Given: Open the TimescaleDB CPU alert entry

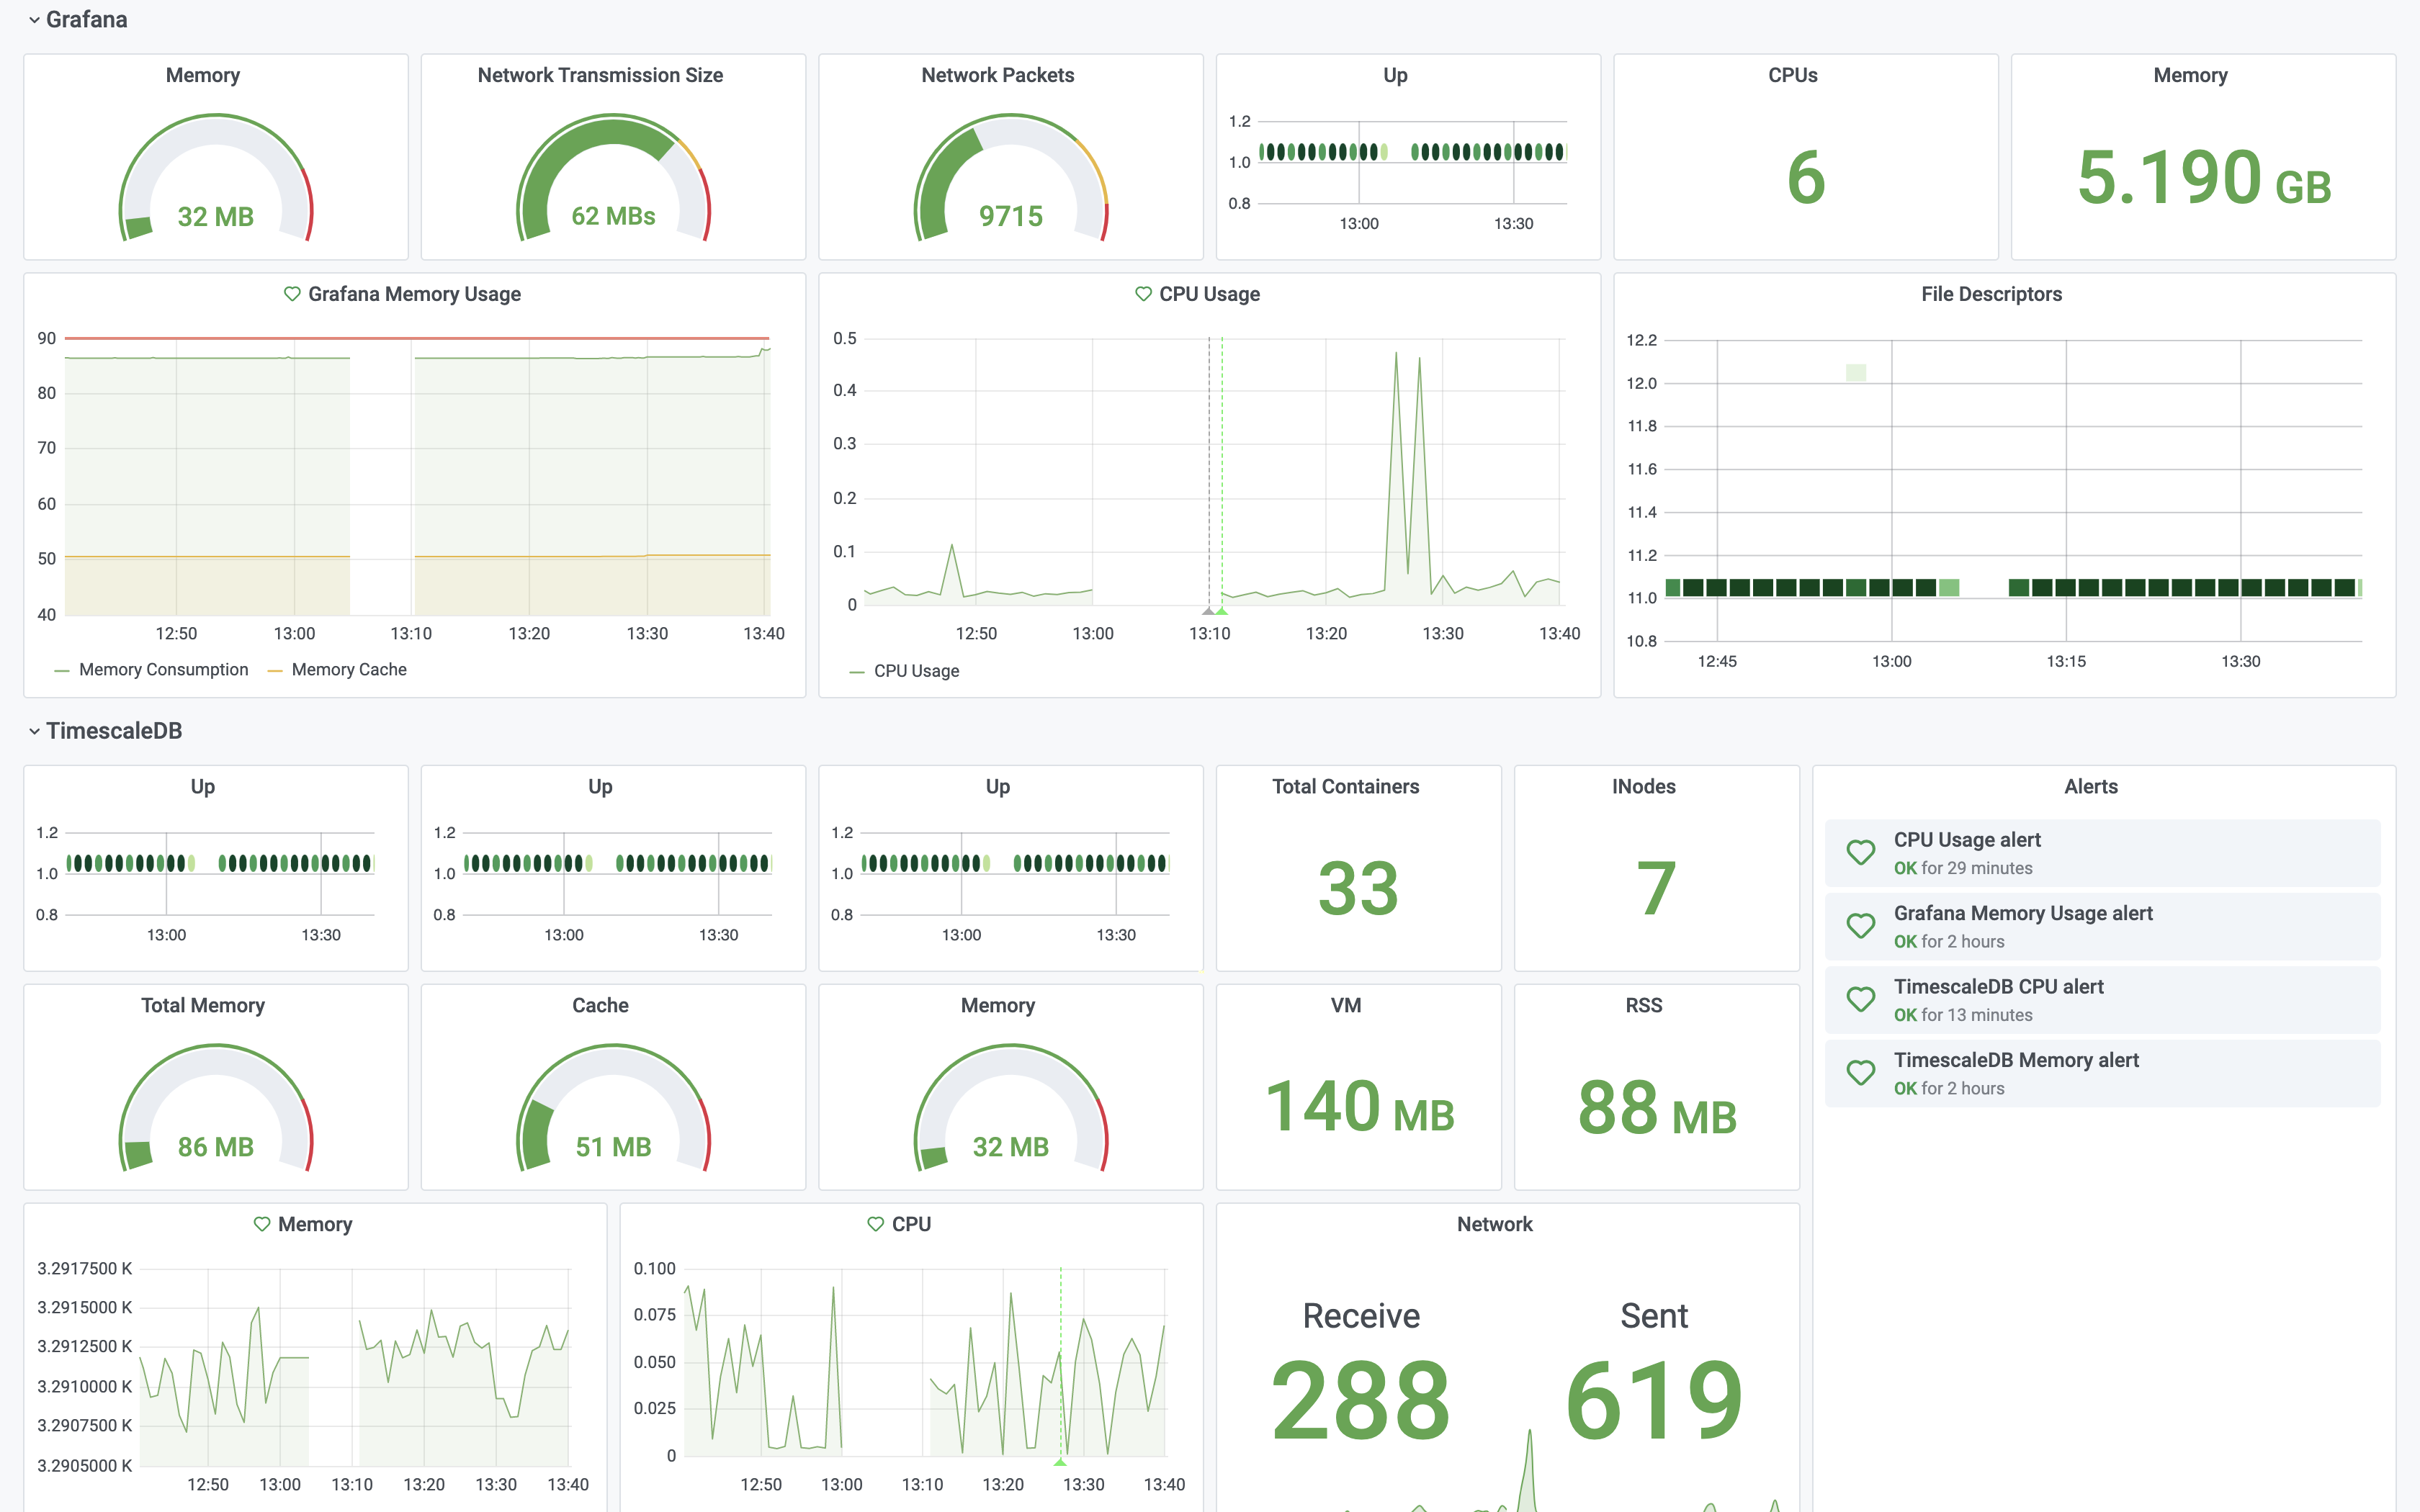Looking at the screenshot, I should point(2102,999).
